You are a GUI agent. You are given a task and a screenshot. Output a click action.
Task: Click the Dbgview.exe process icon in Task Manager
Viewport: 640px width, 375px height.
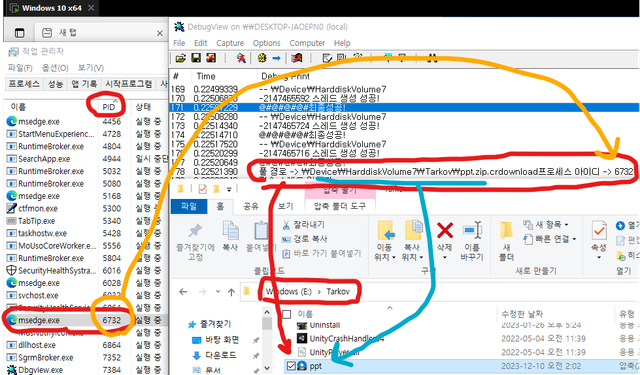point(12,370)
